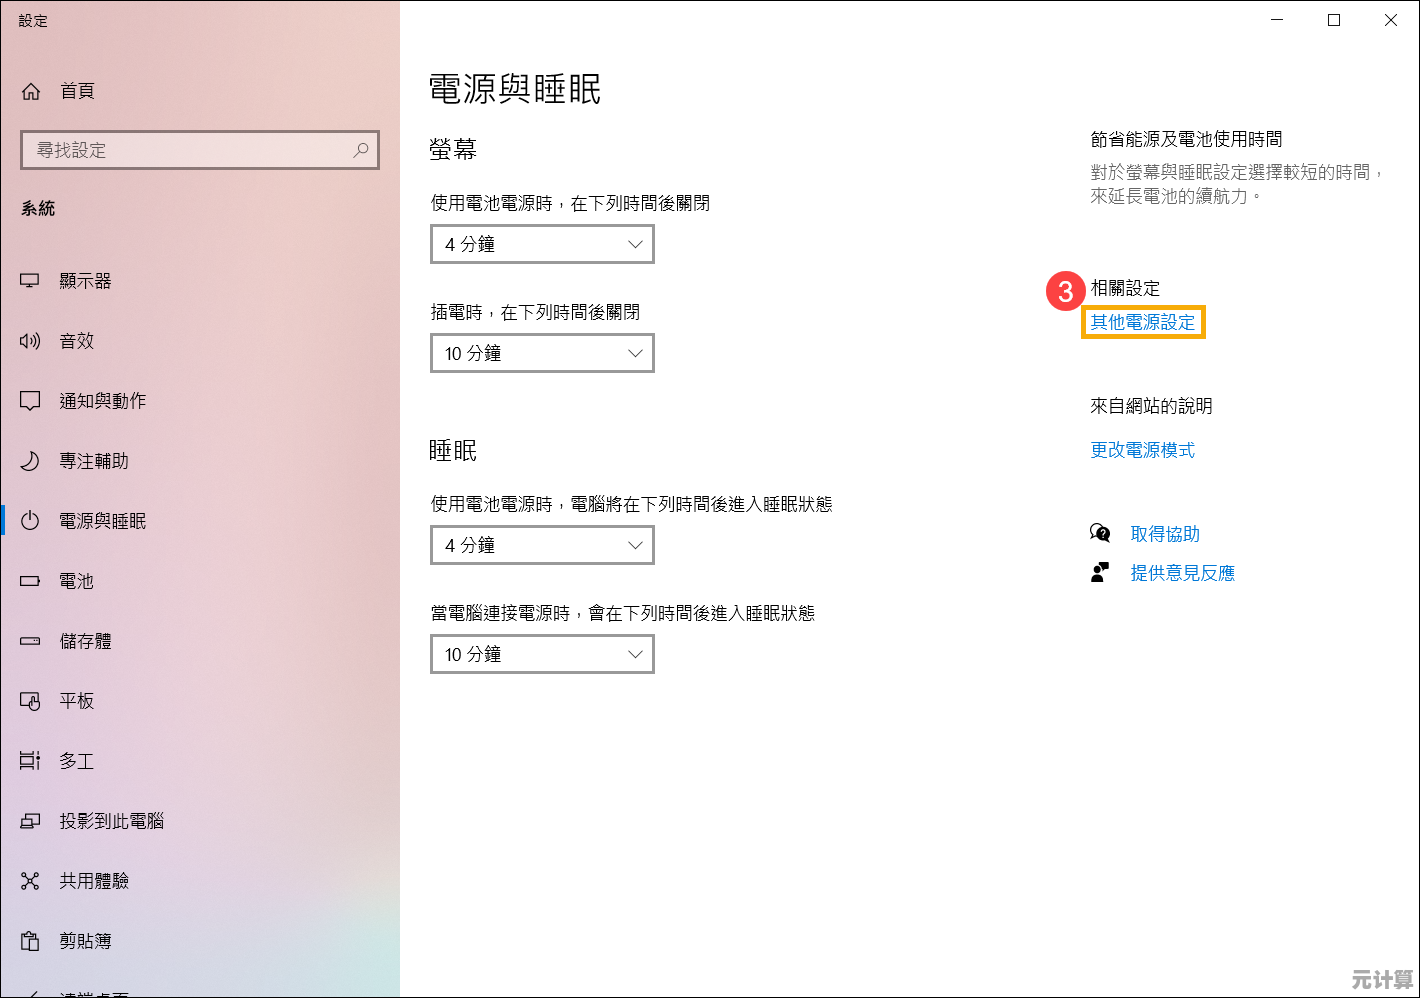Open sleep when plugged in dropdown (10 分鐘)

542,654
